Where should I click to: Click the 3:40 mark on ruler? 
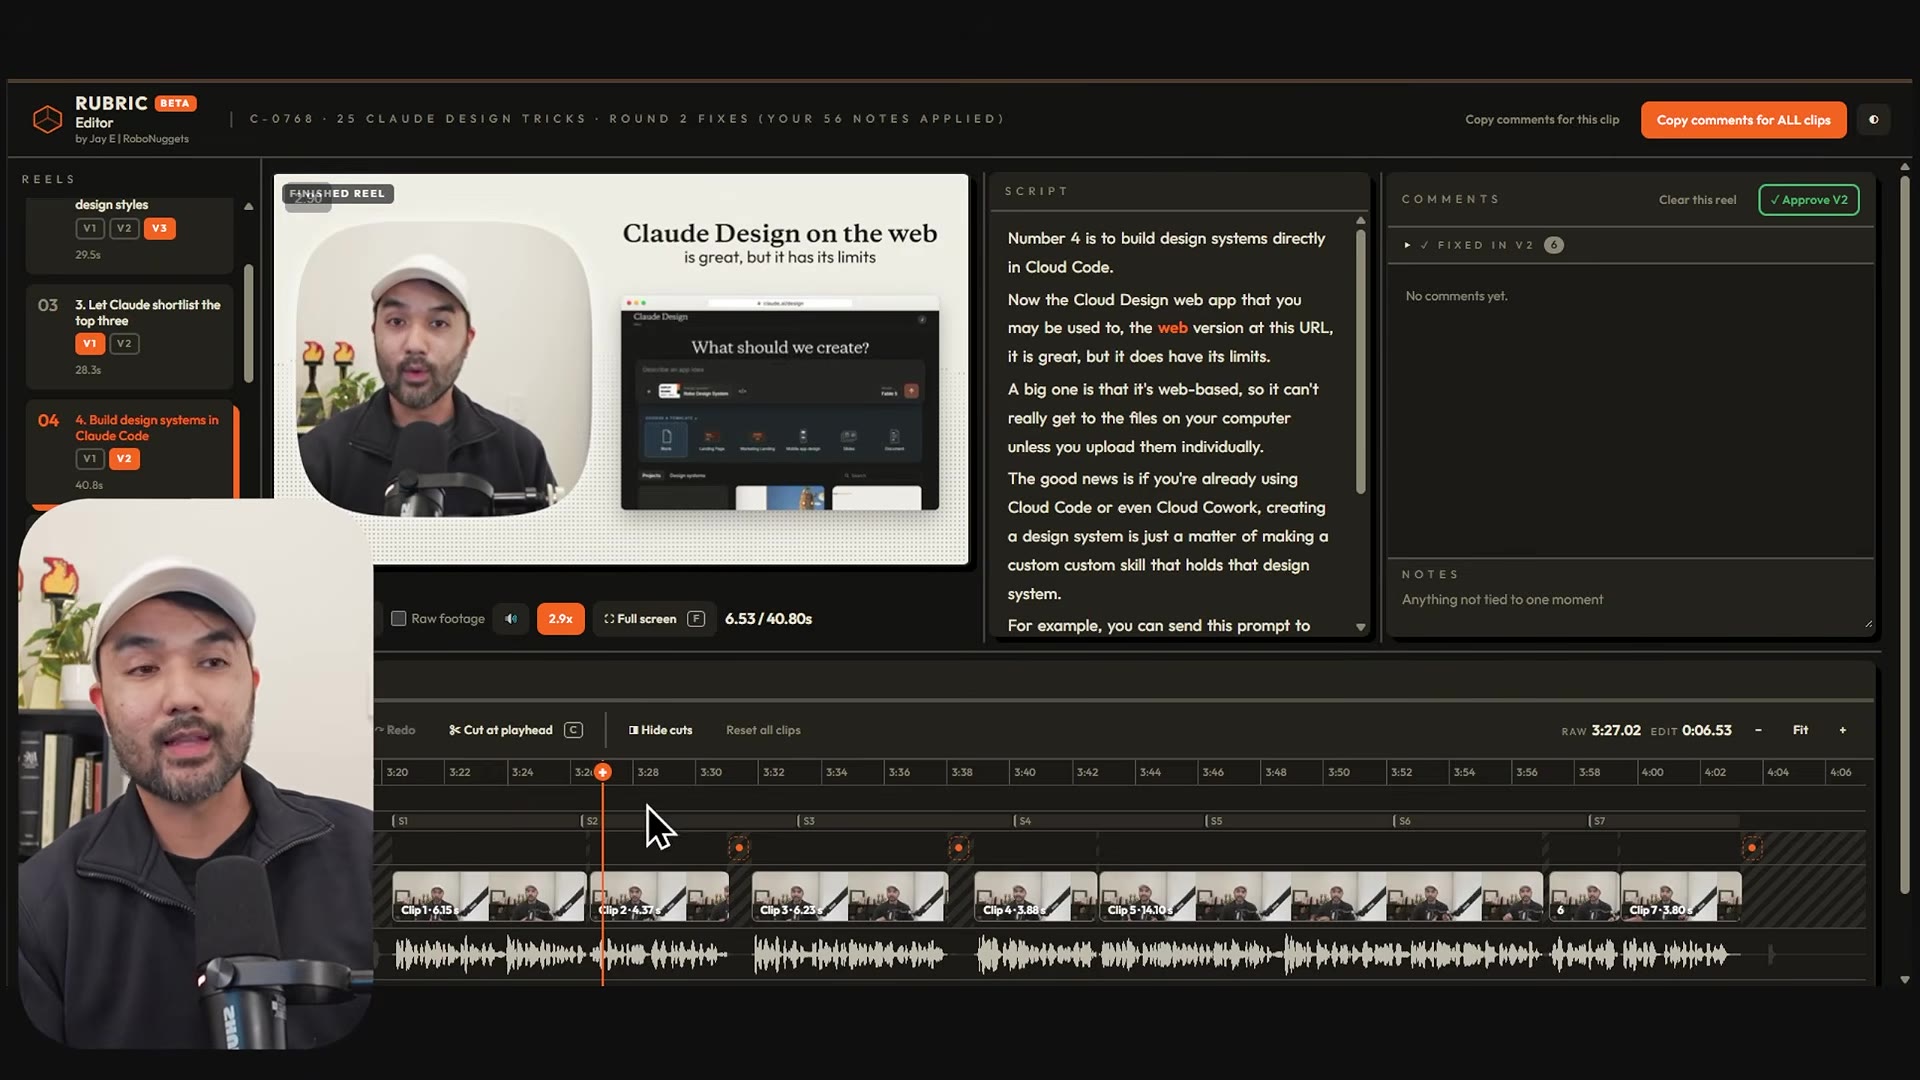(x=1025, y=772)
